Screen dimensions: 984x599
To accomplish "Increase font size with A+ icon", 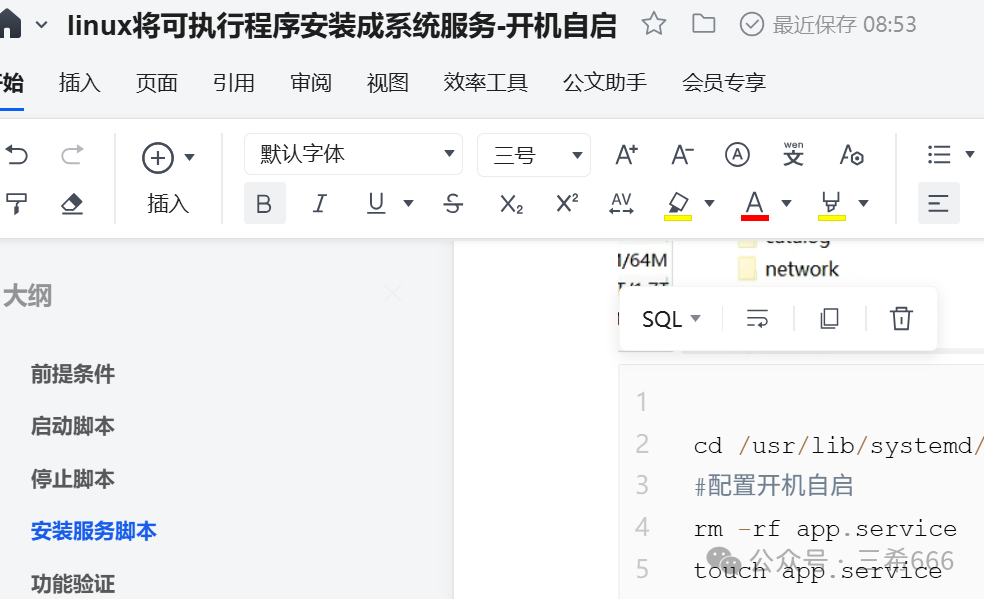I will click(626, 154).
